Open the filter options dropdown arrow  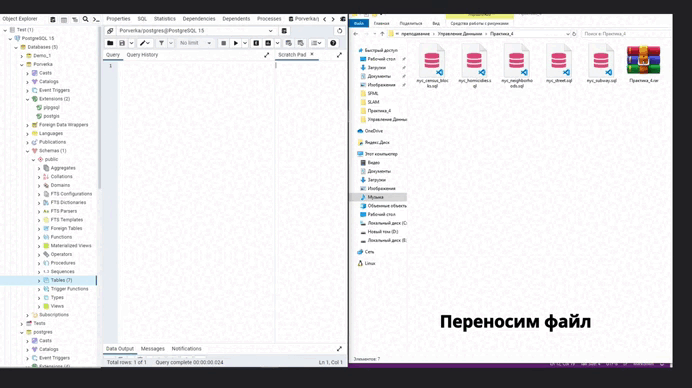[170, 43]
